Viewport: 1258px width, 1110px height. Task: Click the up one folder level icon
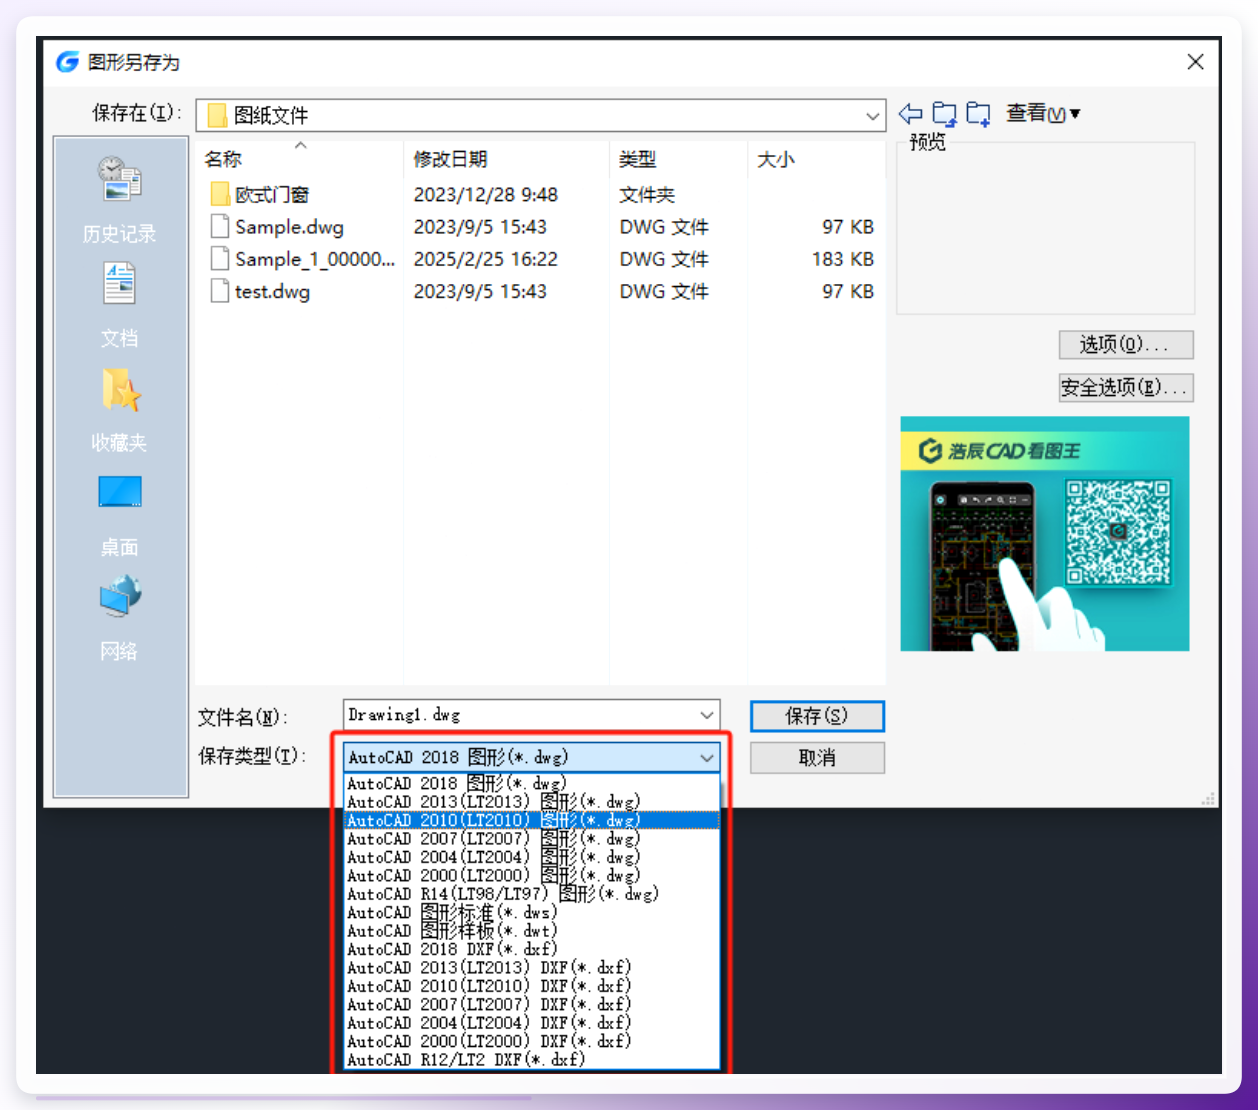pyautogui.click(x=944, y=114)
